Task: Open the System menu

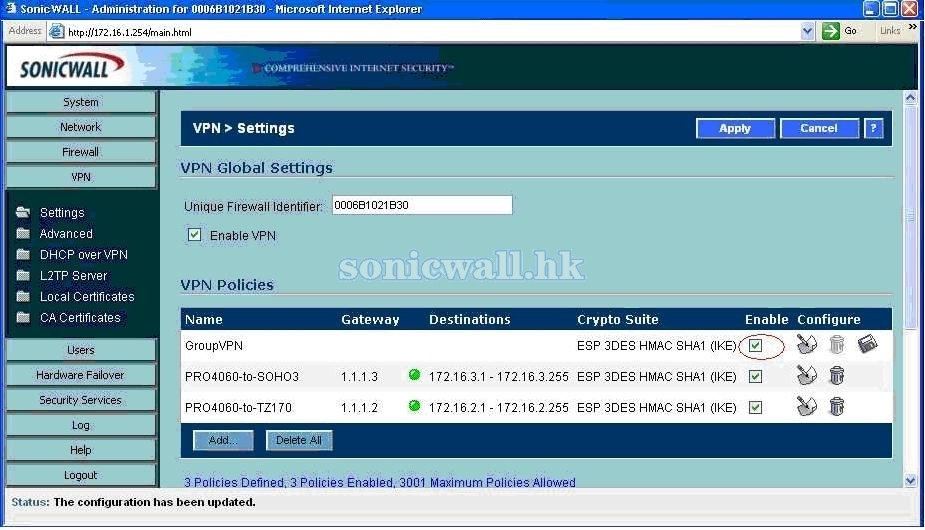Action: pyautogui.click(x=81, y=102)
